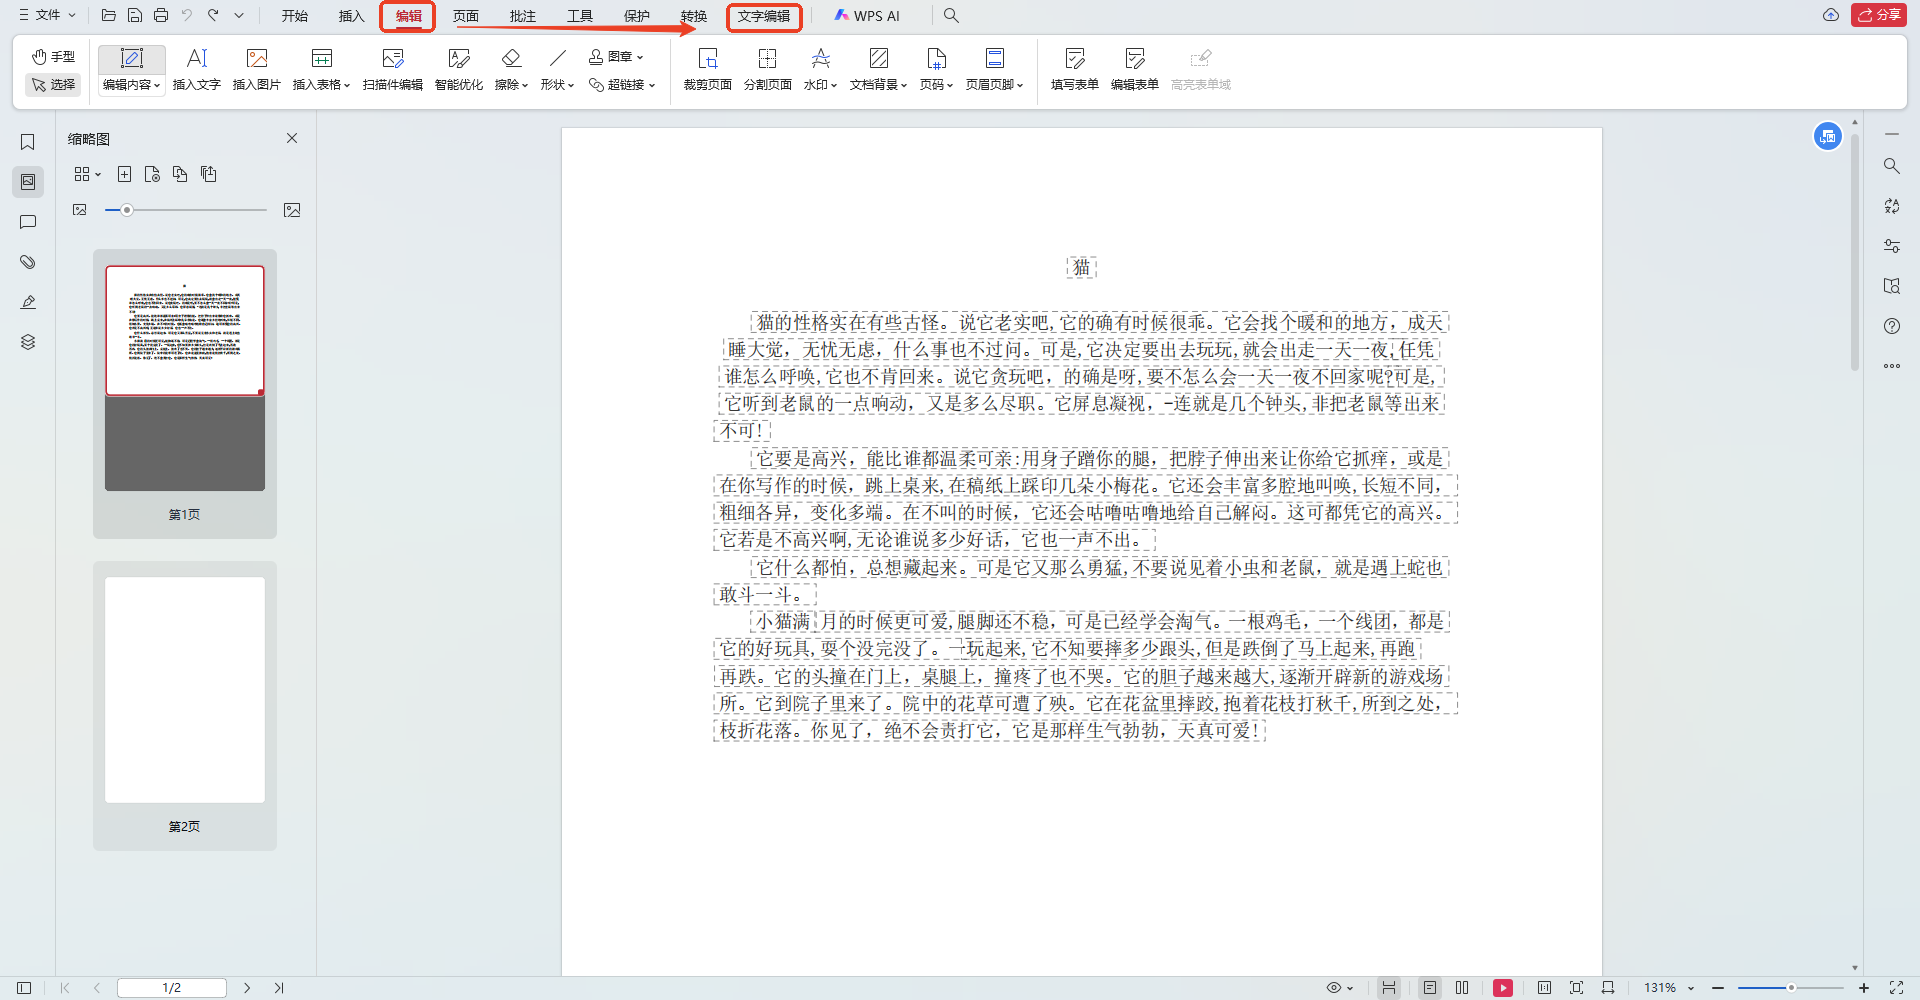Image resolution: width=1920 pixels, height=1000 pixels.
Task: Select the 手型 hand tool
Action: click(53, 57)
